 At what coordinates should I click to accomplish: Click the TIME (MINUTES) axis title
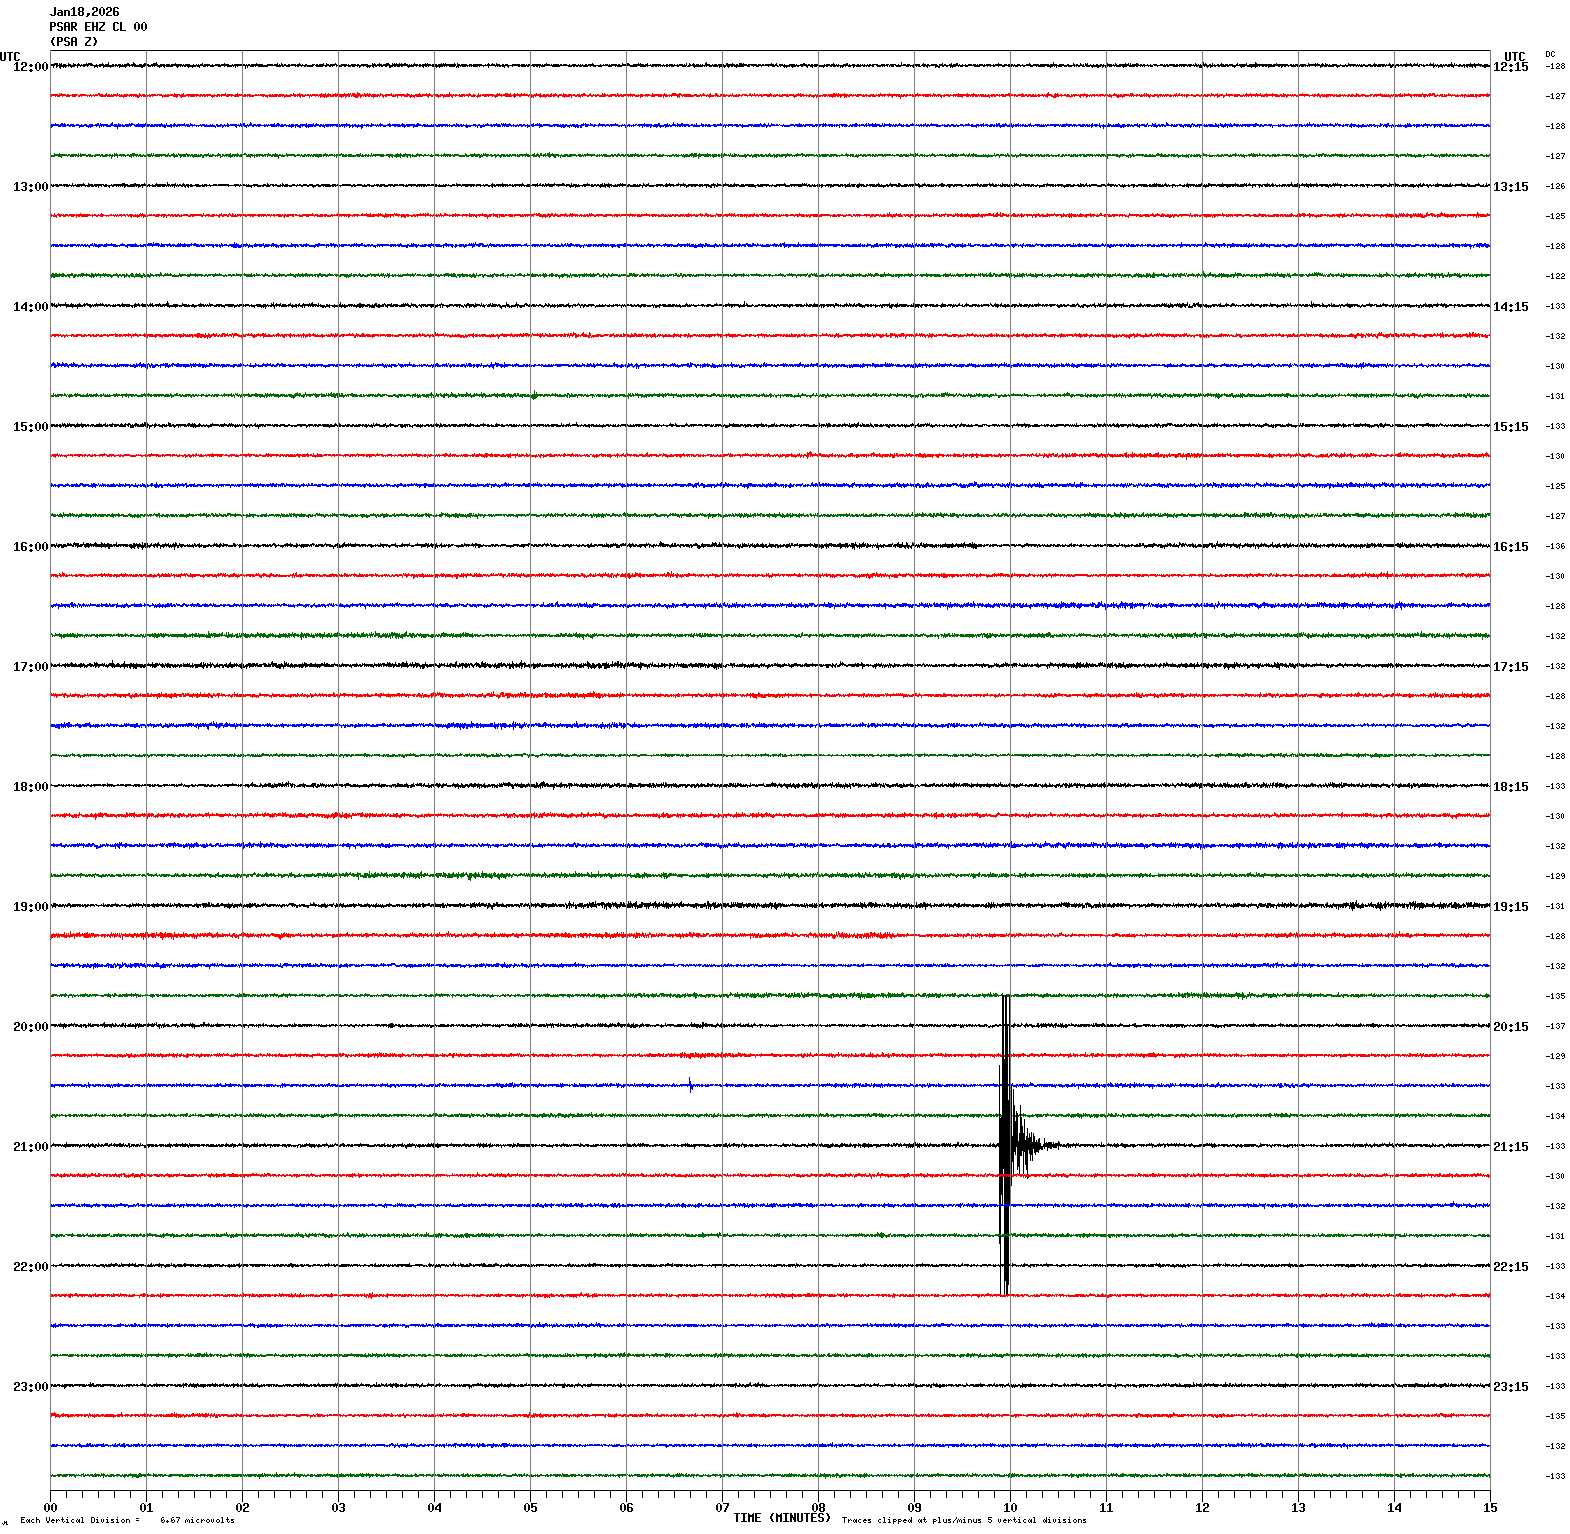tap(781, 1518)
